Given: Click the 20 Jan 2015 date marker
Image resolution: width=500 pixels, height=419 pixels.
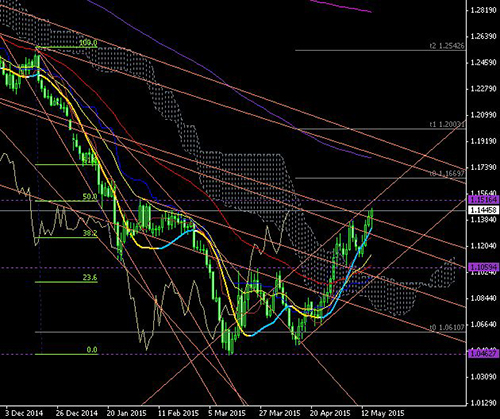Looking at the screenshot, I should coord(127,413).
